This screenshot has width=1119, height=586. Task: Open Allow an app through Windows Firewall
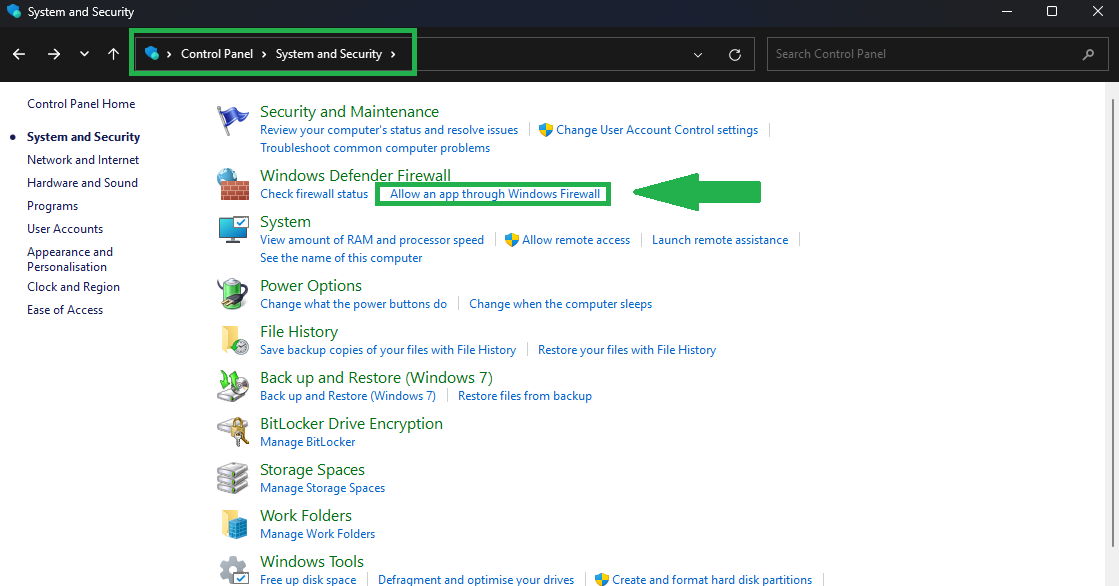(495, 194)
